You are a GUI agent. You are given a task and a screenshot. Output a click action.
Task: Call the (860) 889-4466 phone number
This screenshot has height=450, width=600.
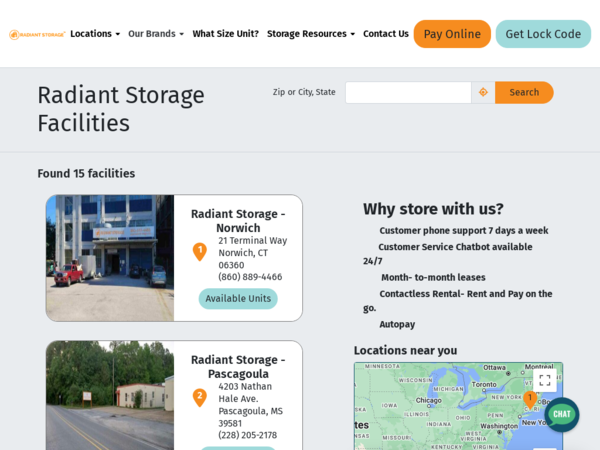pyautogui.click(x=250, y=277)
